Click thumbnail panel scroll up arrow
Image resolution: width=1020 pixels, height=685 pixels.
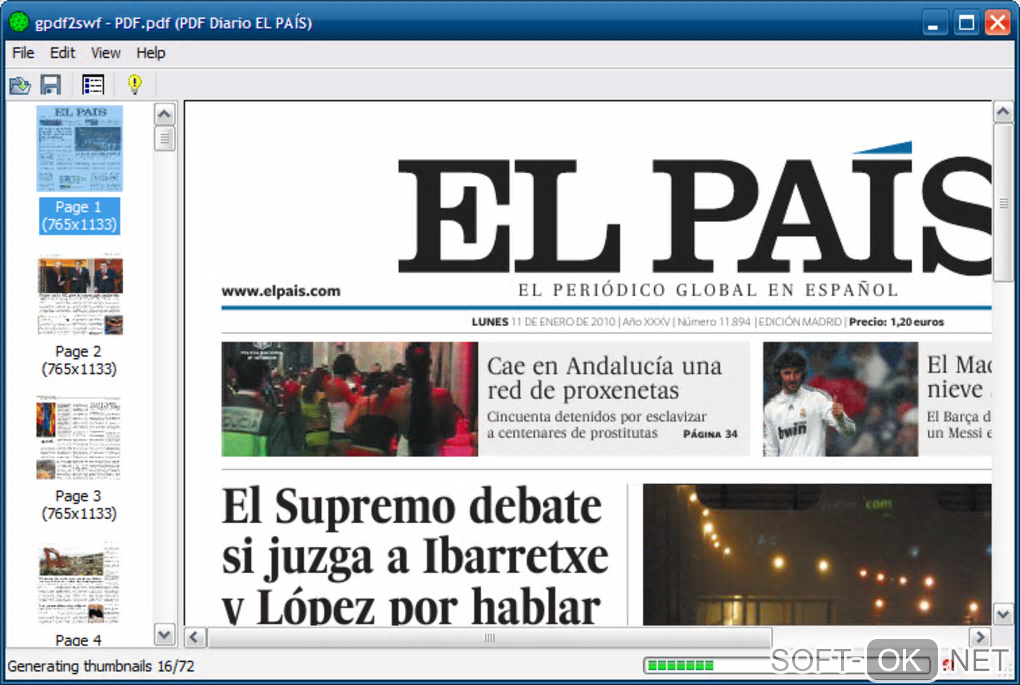tap(165, 114)
